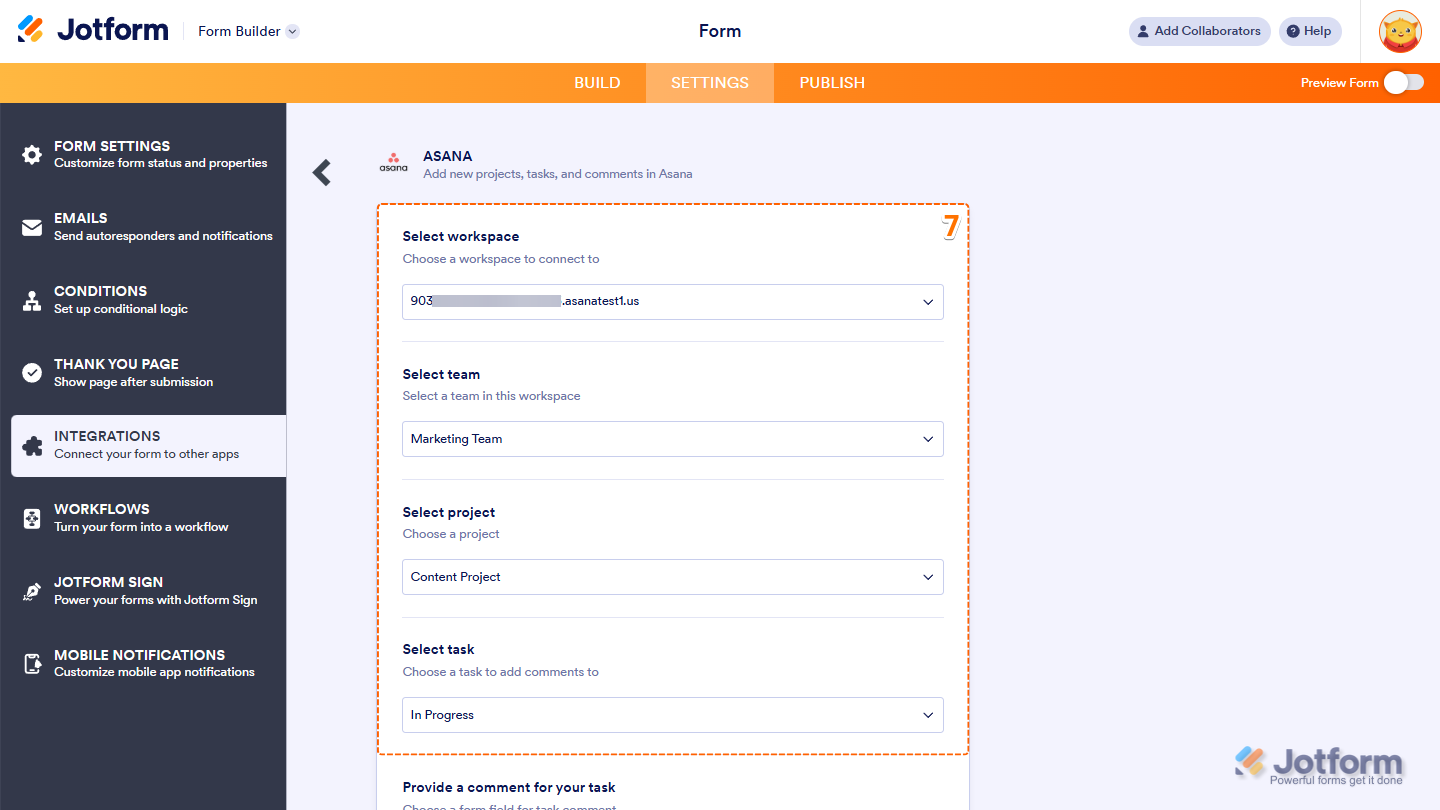This screenshot has height=810, width=1440.
Task: Click the back arrow above the Asana settings
Action: [322, 172]
